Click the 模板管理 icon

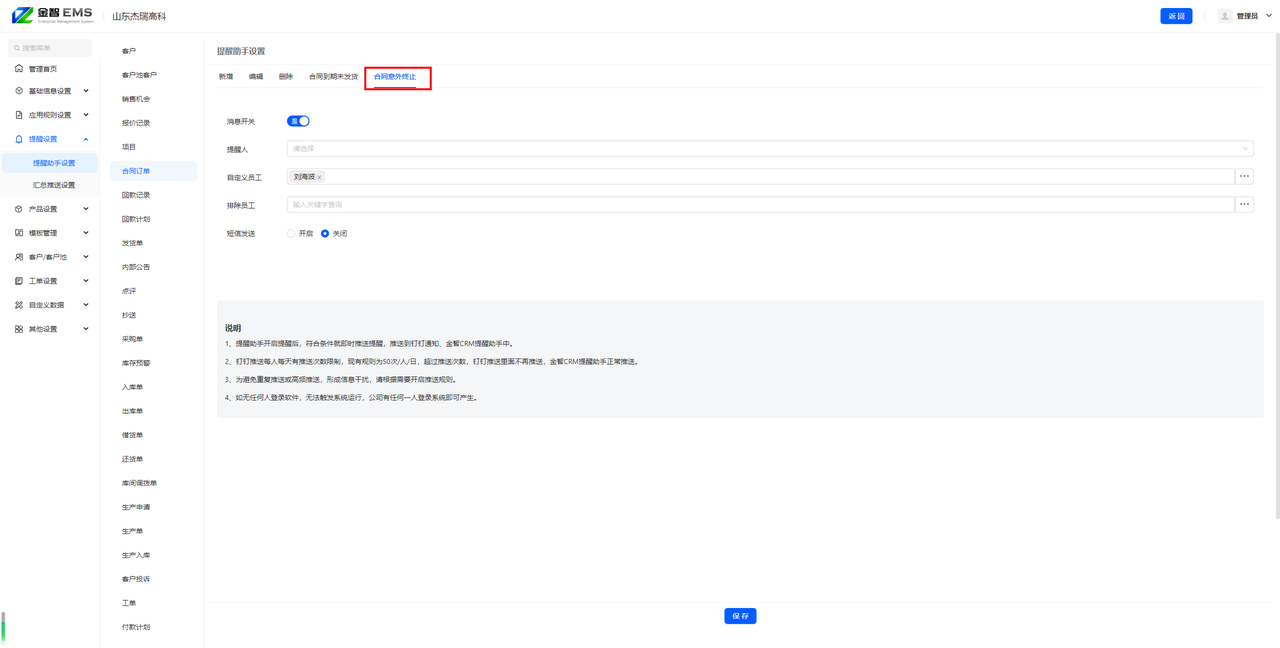(19, 233)
